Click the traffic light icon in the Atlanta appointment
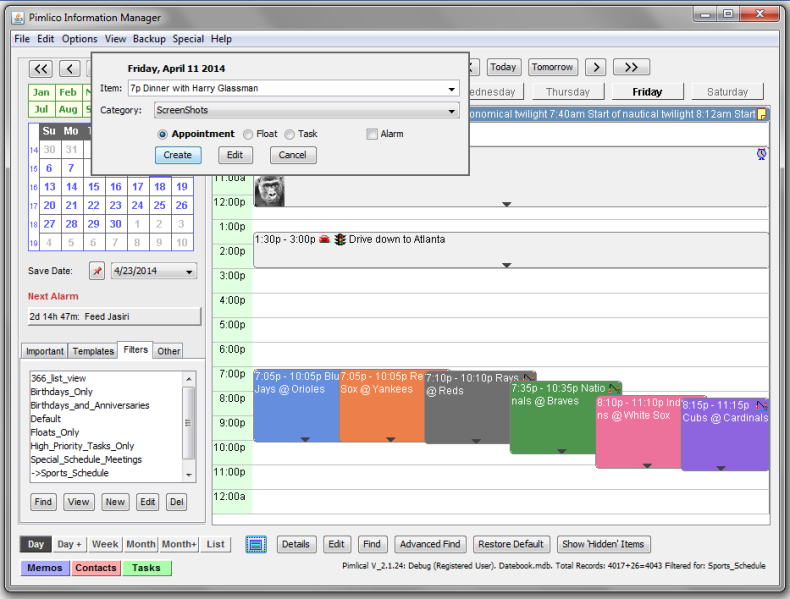This screenshot has width=790, height=599. click(341, 239)
